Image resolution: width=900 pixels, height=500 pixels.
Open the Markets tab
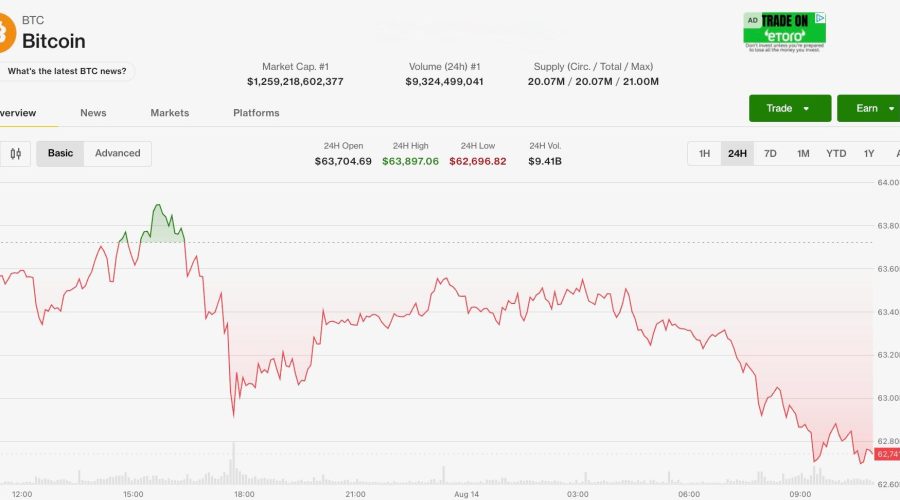coord(169,113)
